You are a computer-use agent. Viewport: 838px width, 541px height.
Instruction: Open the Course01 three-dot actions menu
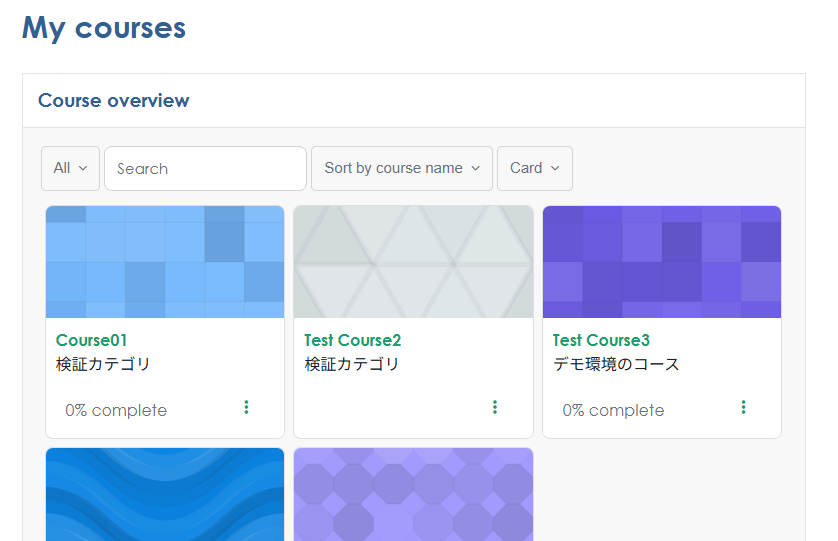[246, 407]
